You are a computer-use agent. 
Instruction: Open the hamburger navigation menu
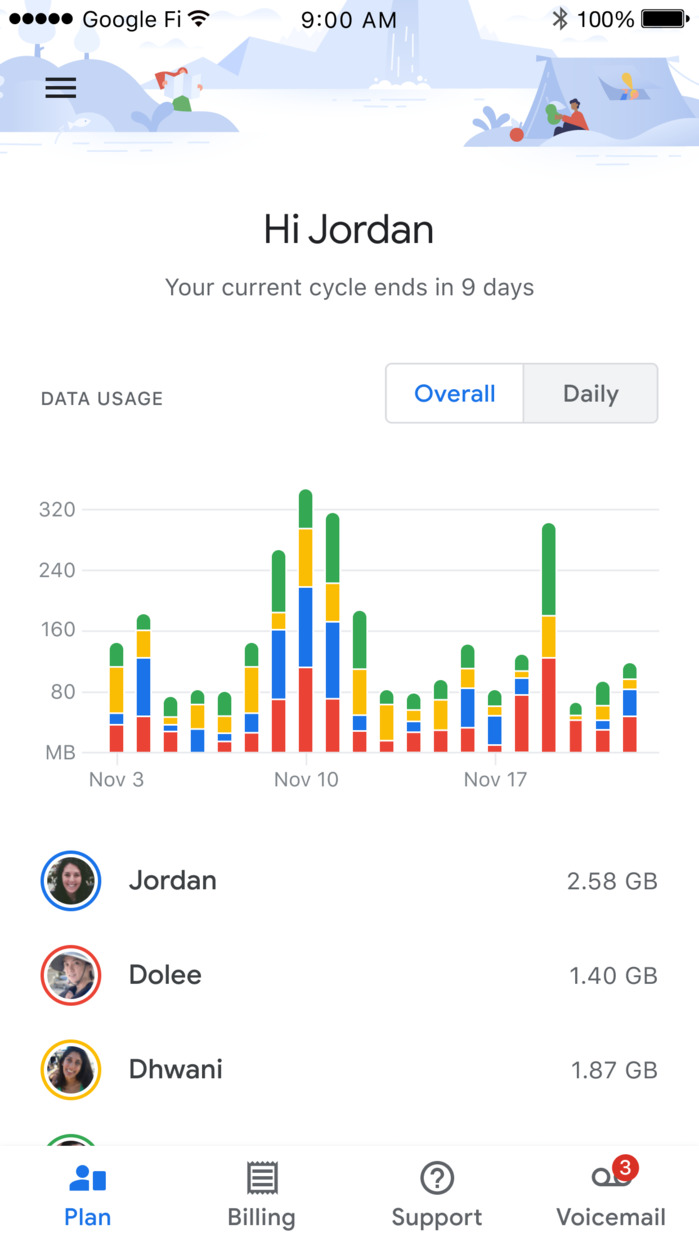[60, 87]
